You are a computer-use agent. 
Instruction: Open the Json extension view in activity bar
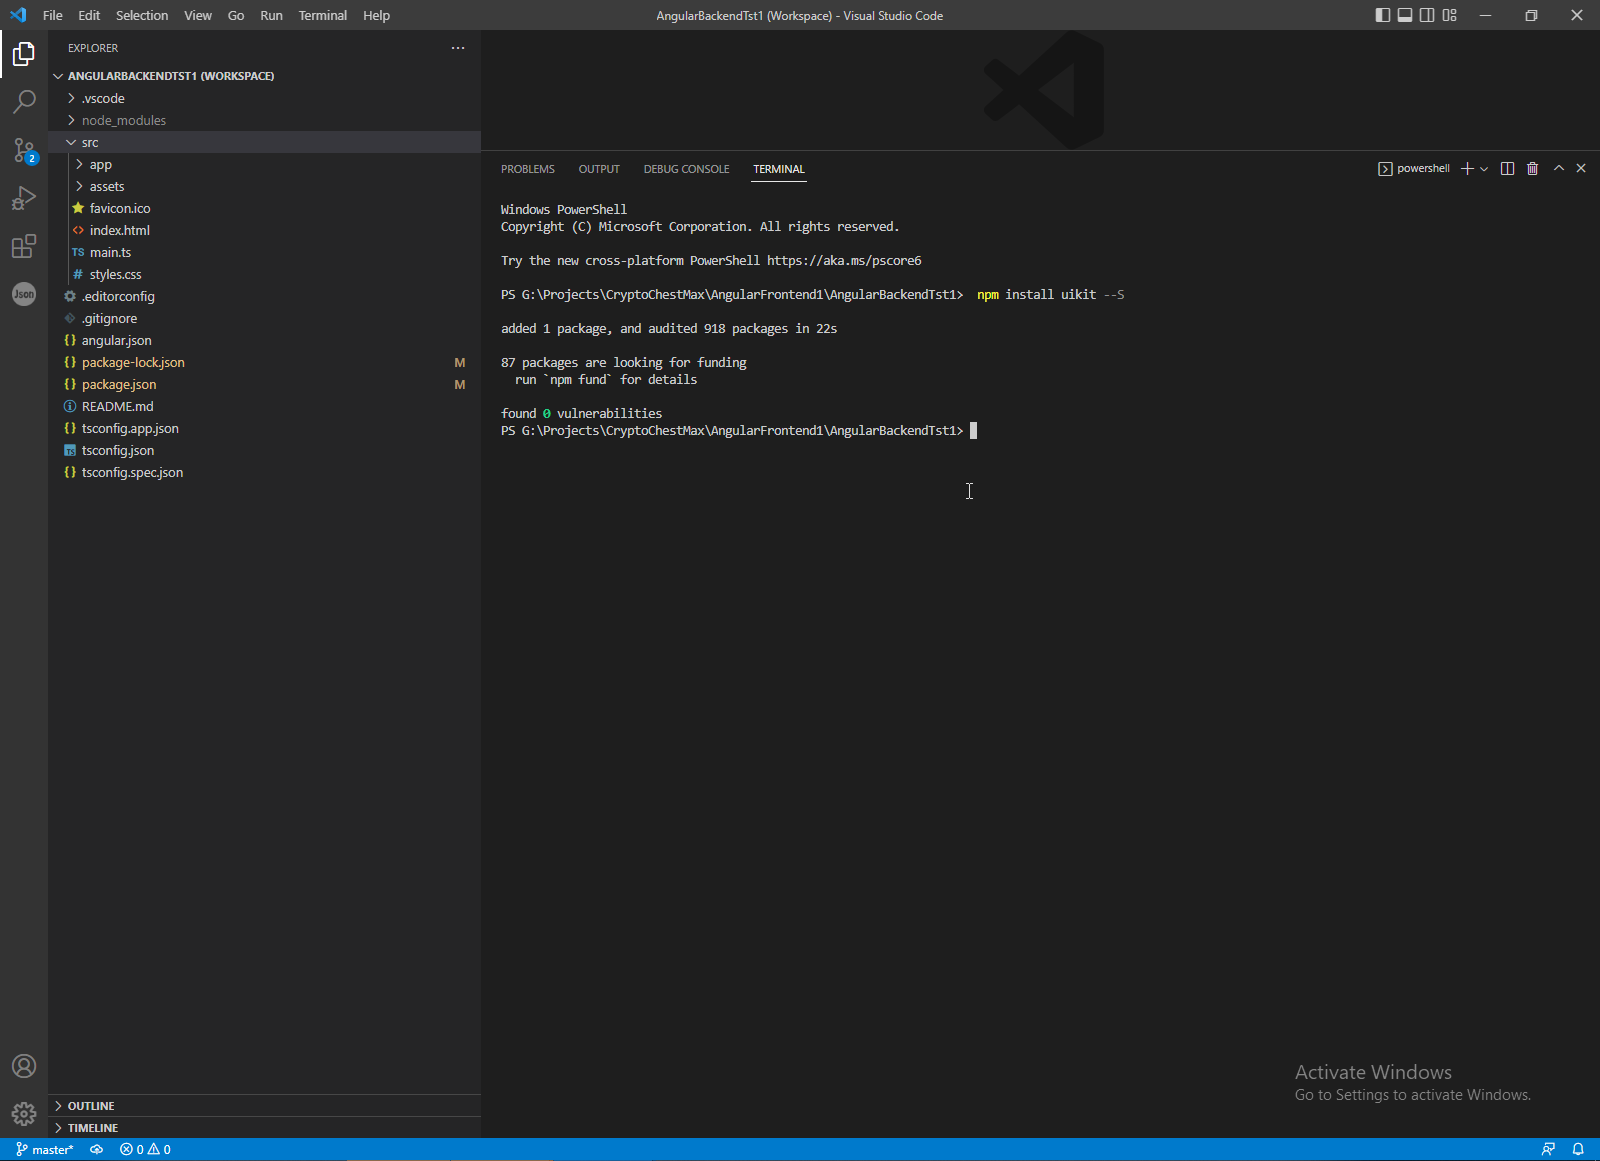coord(24,294)
